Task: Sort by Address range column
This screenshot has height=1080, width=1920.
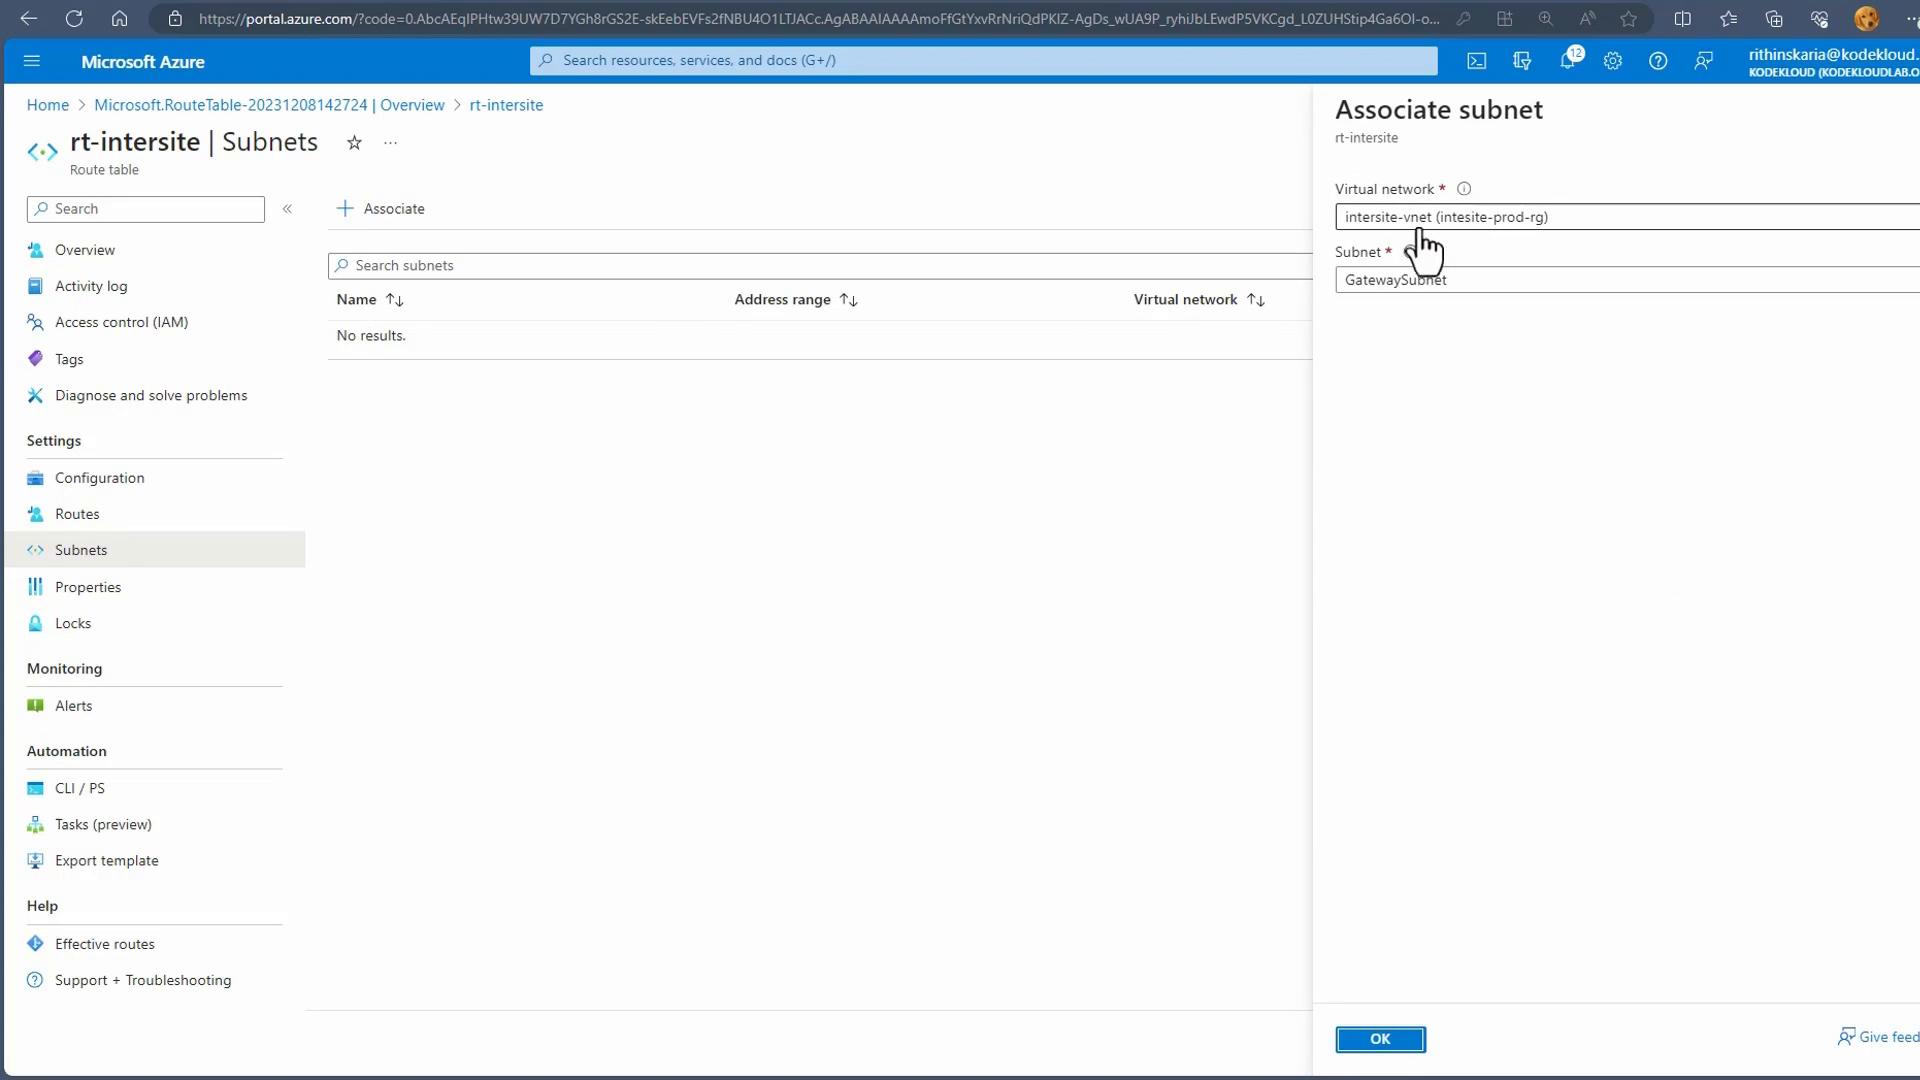Action: (x=796, y=300)
